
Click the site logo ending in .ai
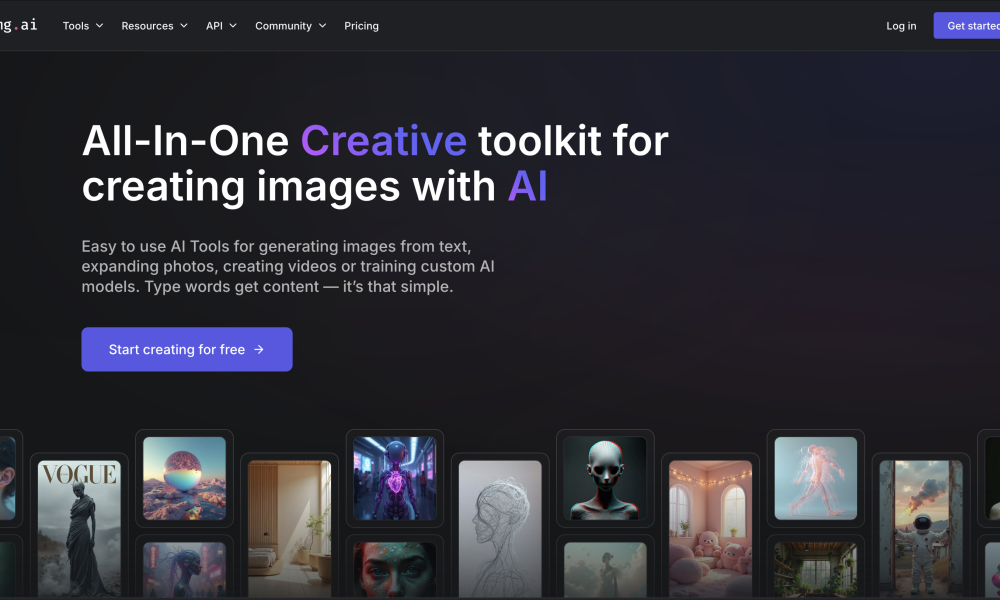pyautogui.click(x=18, y=25)
